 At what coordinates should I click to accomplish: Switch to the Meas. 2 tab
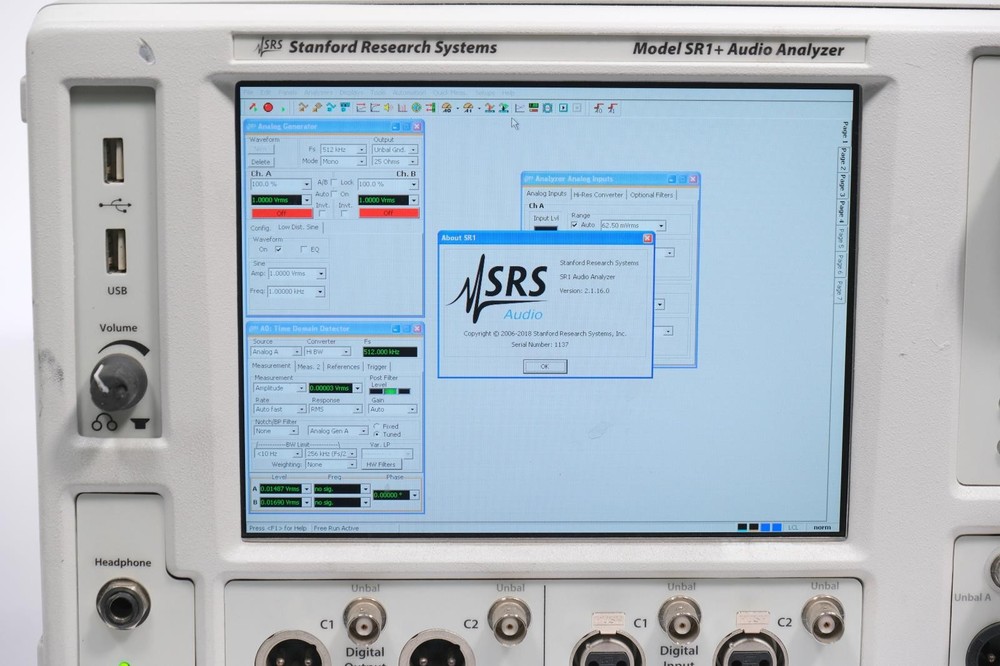tap(312, 366)
